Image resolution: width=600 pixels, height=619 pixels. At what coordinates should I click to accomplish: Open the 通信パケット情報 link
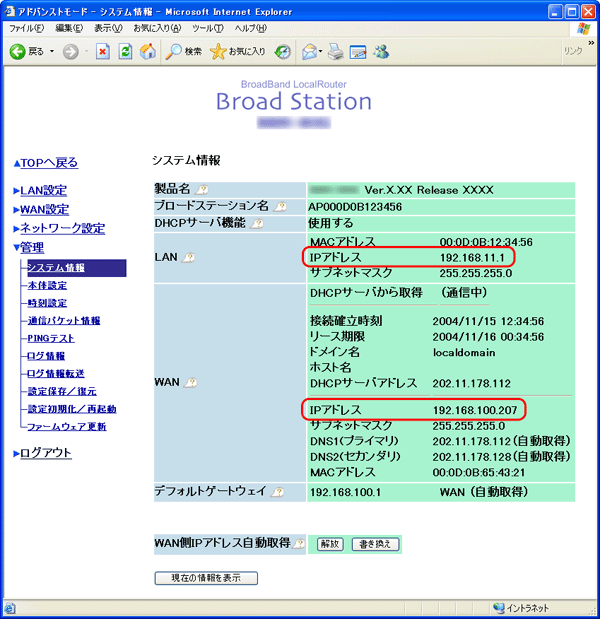coord(64,321)
